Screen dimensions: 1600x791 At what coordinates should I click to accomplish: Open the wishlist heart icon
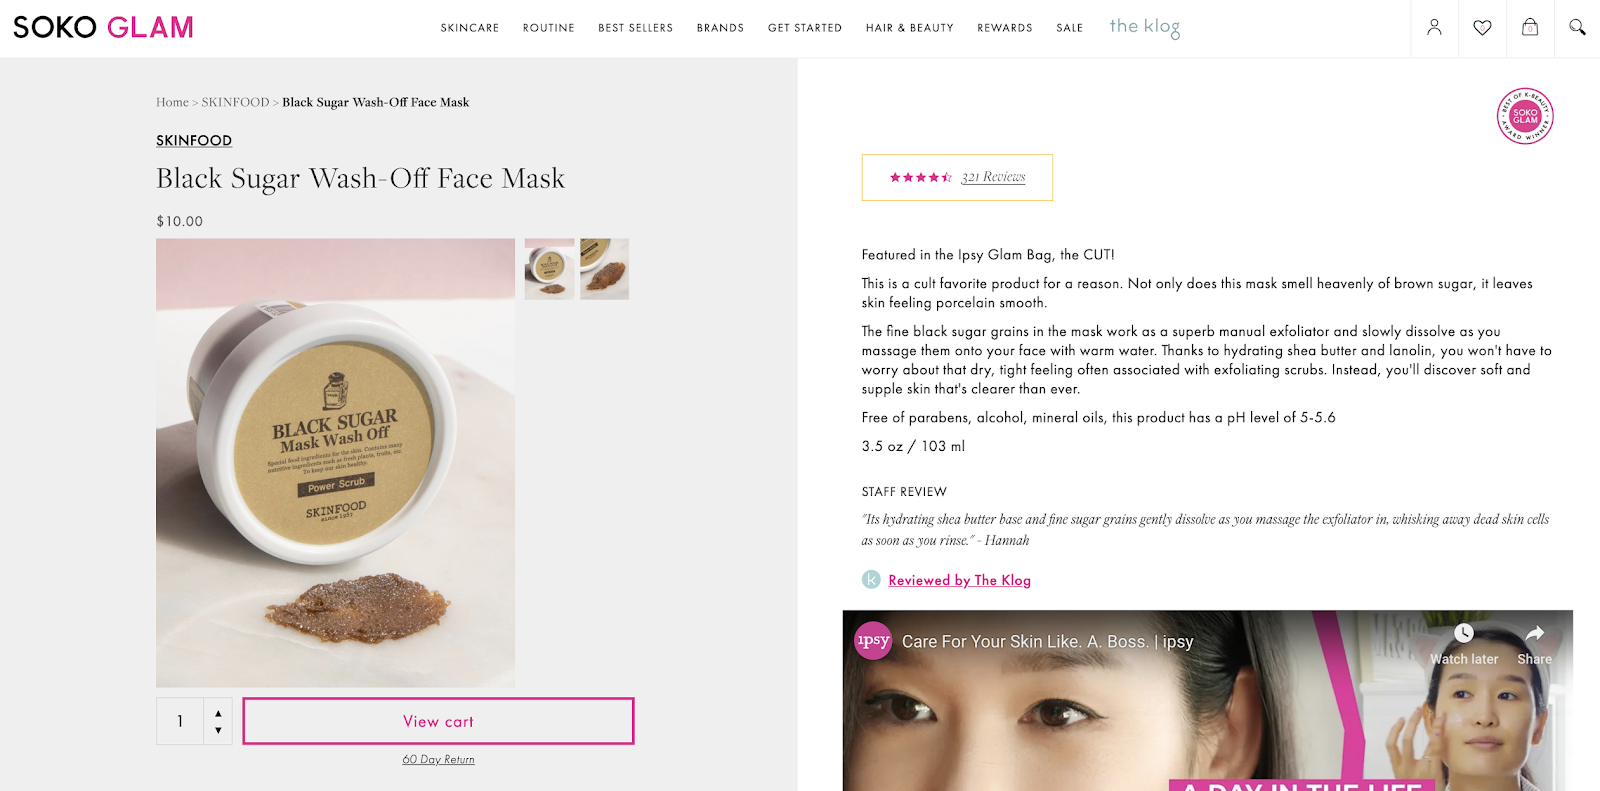(x=1482, y=28)
